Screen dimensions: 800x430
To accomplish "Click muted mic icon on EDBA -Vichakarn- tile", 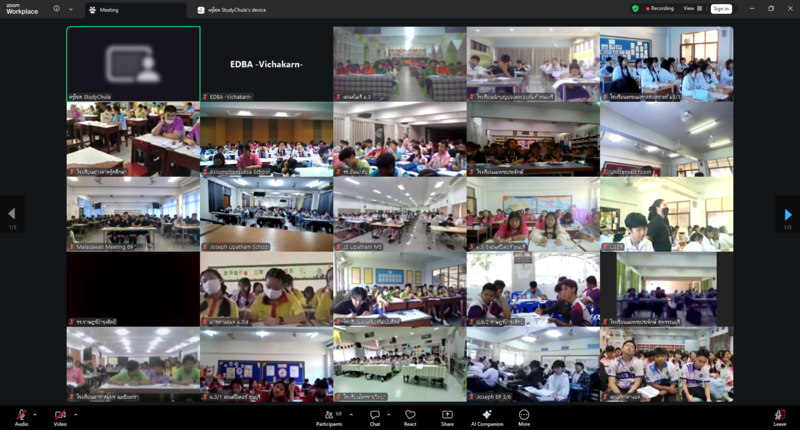I will (205, 96).
